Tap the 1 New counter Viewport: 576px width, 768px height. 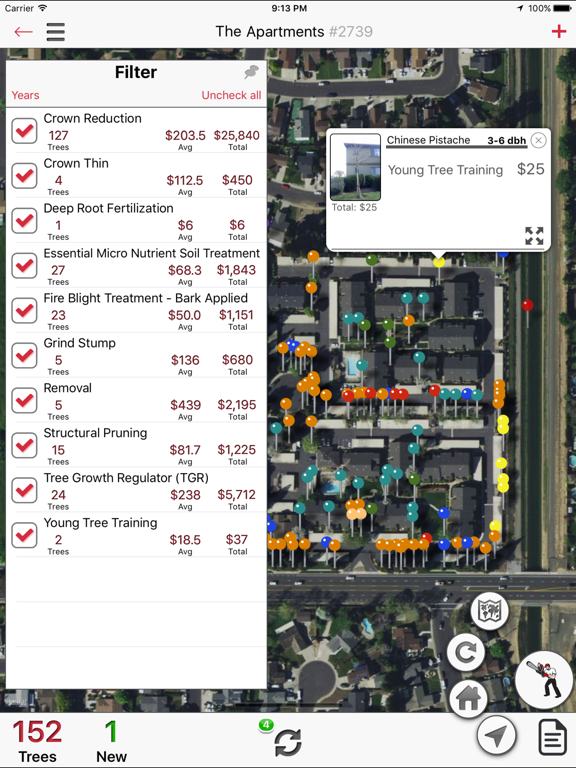tap(111, 741)
